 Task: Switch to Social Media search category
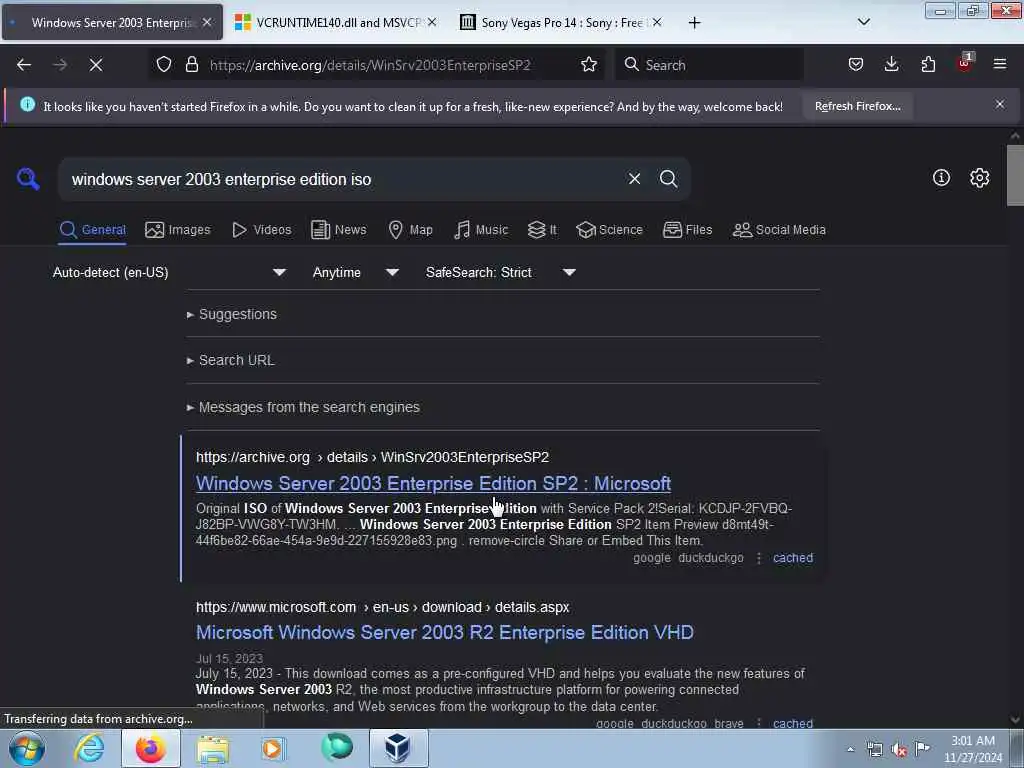(779, 230)
